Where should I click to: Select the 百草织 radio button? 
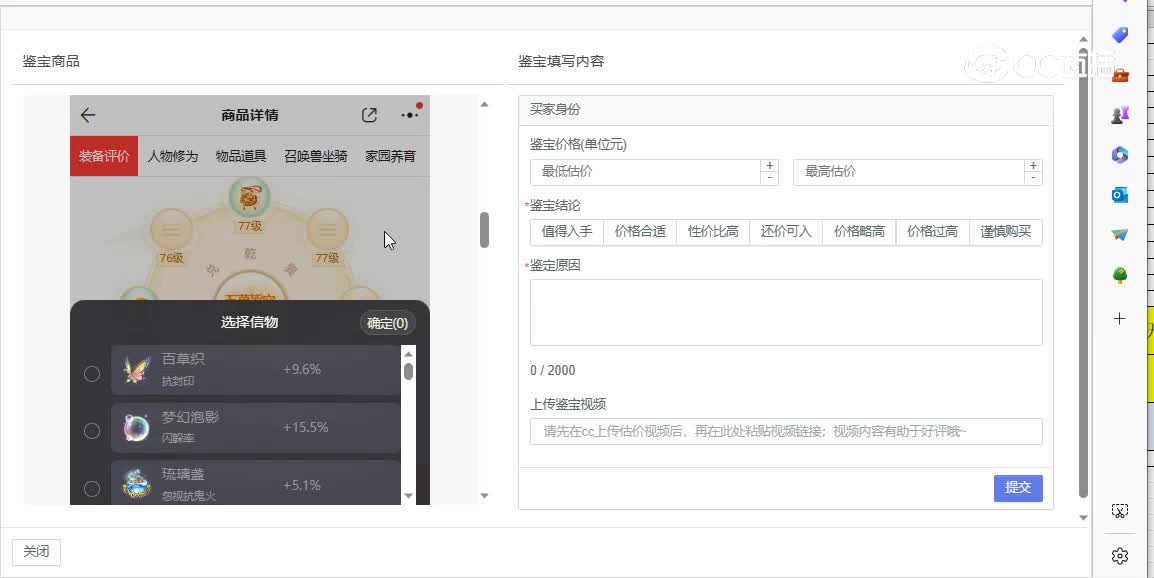(92, 373)
